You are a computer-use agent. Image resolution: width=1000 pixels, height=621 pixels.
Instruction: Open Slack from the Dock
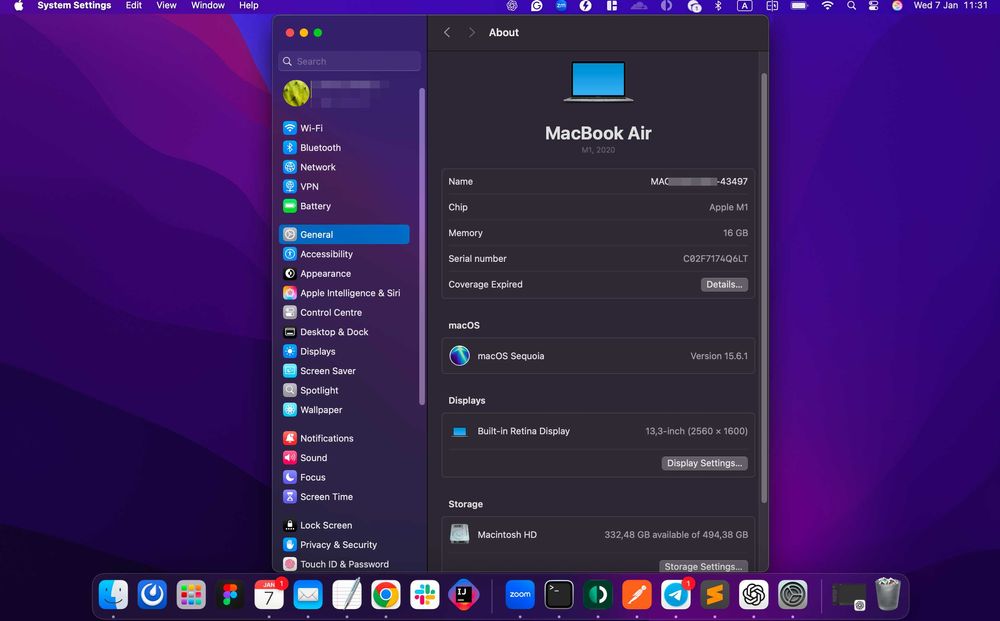coord(425,595)
